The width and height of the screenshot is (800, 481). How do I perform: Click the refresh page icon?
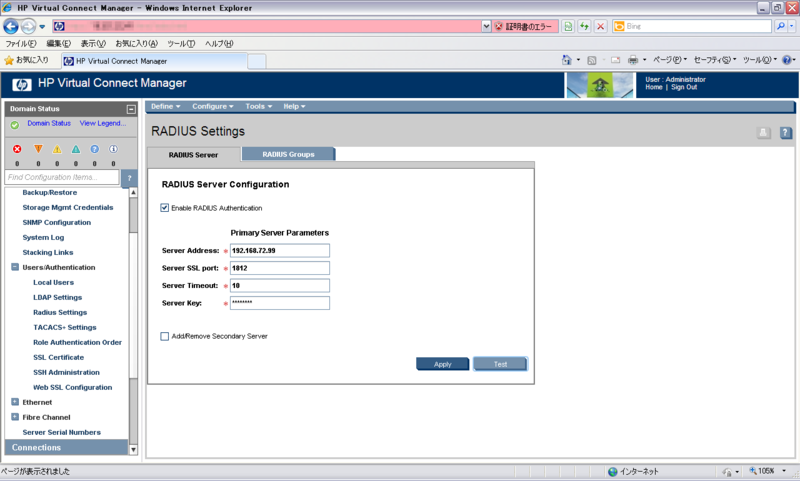(x=584, y=26)
